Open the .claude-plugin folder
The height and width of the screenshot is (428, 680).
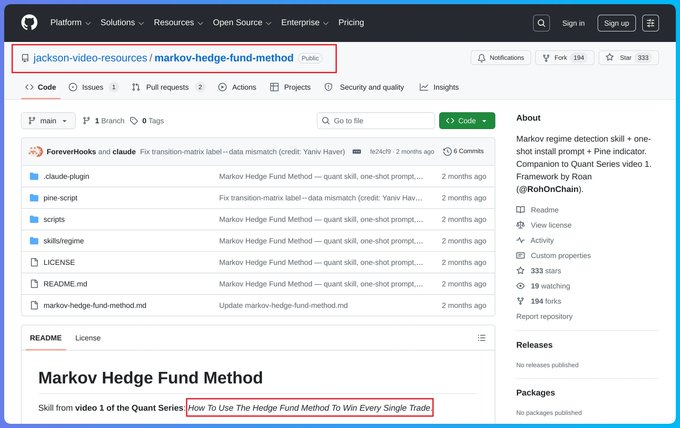point(66,176)
